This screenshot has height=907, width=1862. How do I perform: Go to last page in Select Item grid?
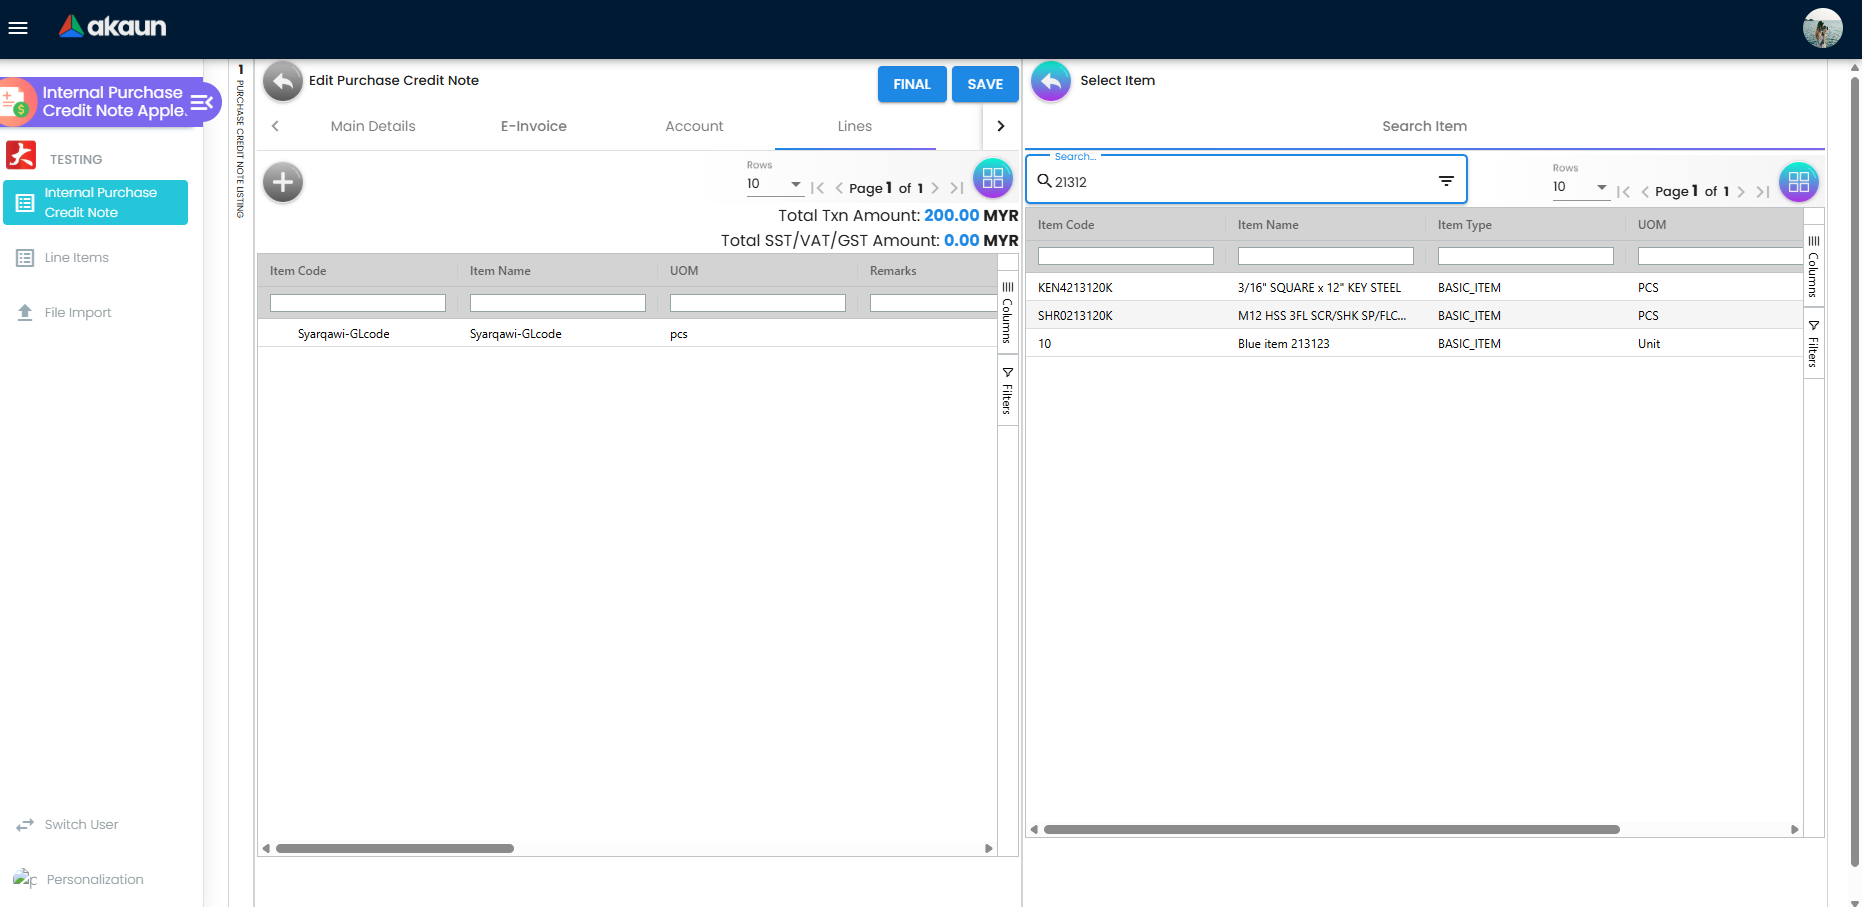pos(1762,191)
